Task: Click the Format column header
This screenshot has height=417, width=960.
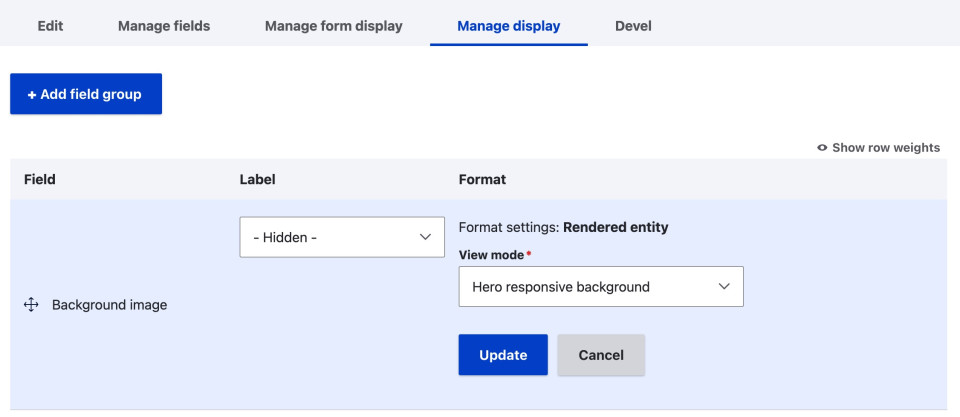Action: click(482, 179)
